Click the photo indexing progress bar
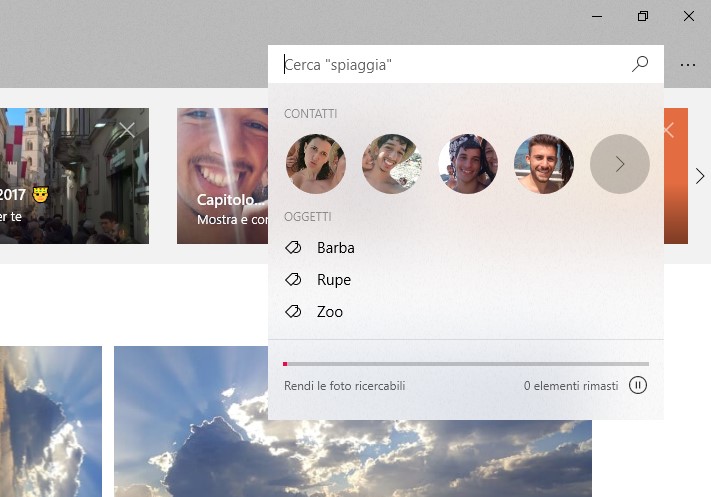 click(466, 364)
